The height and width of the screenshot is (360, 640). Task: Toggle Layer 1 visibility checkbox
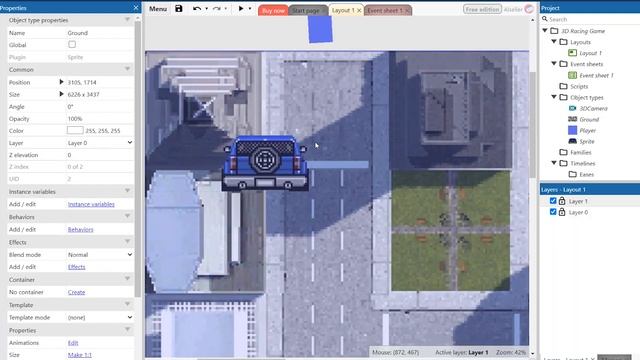(553, 201)
